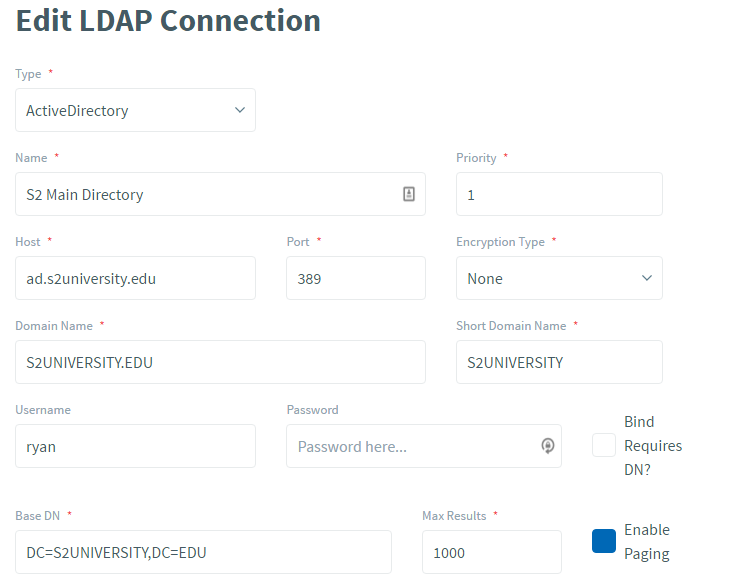Select the ActiveDirectory text in Type combo box
This screenshot has height=581, width=742.
(x=78, y=111)
